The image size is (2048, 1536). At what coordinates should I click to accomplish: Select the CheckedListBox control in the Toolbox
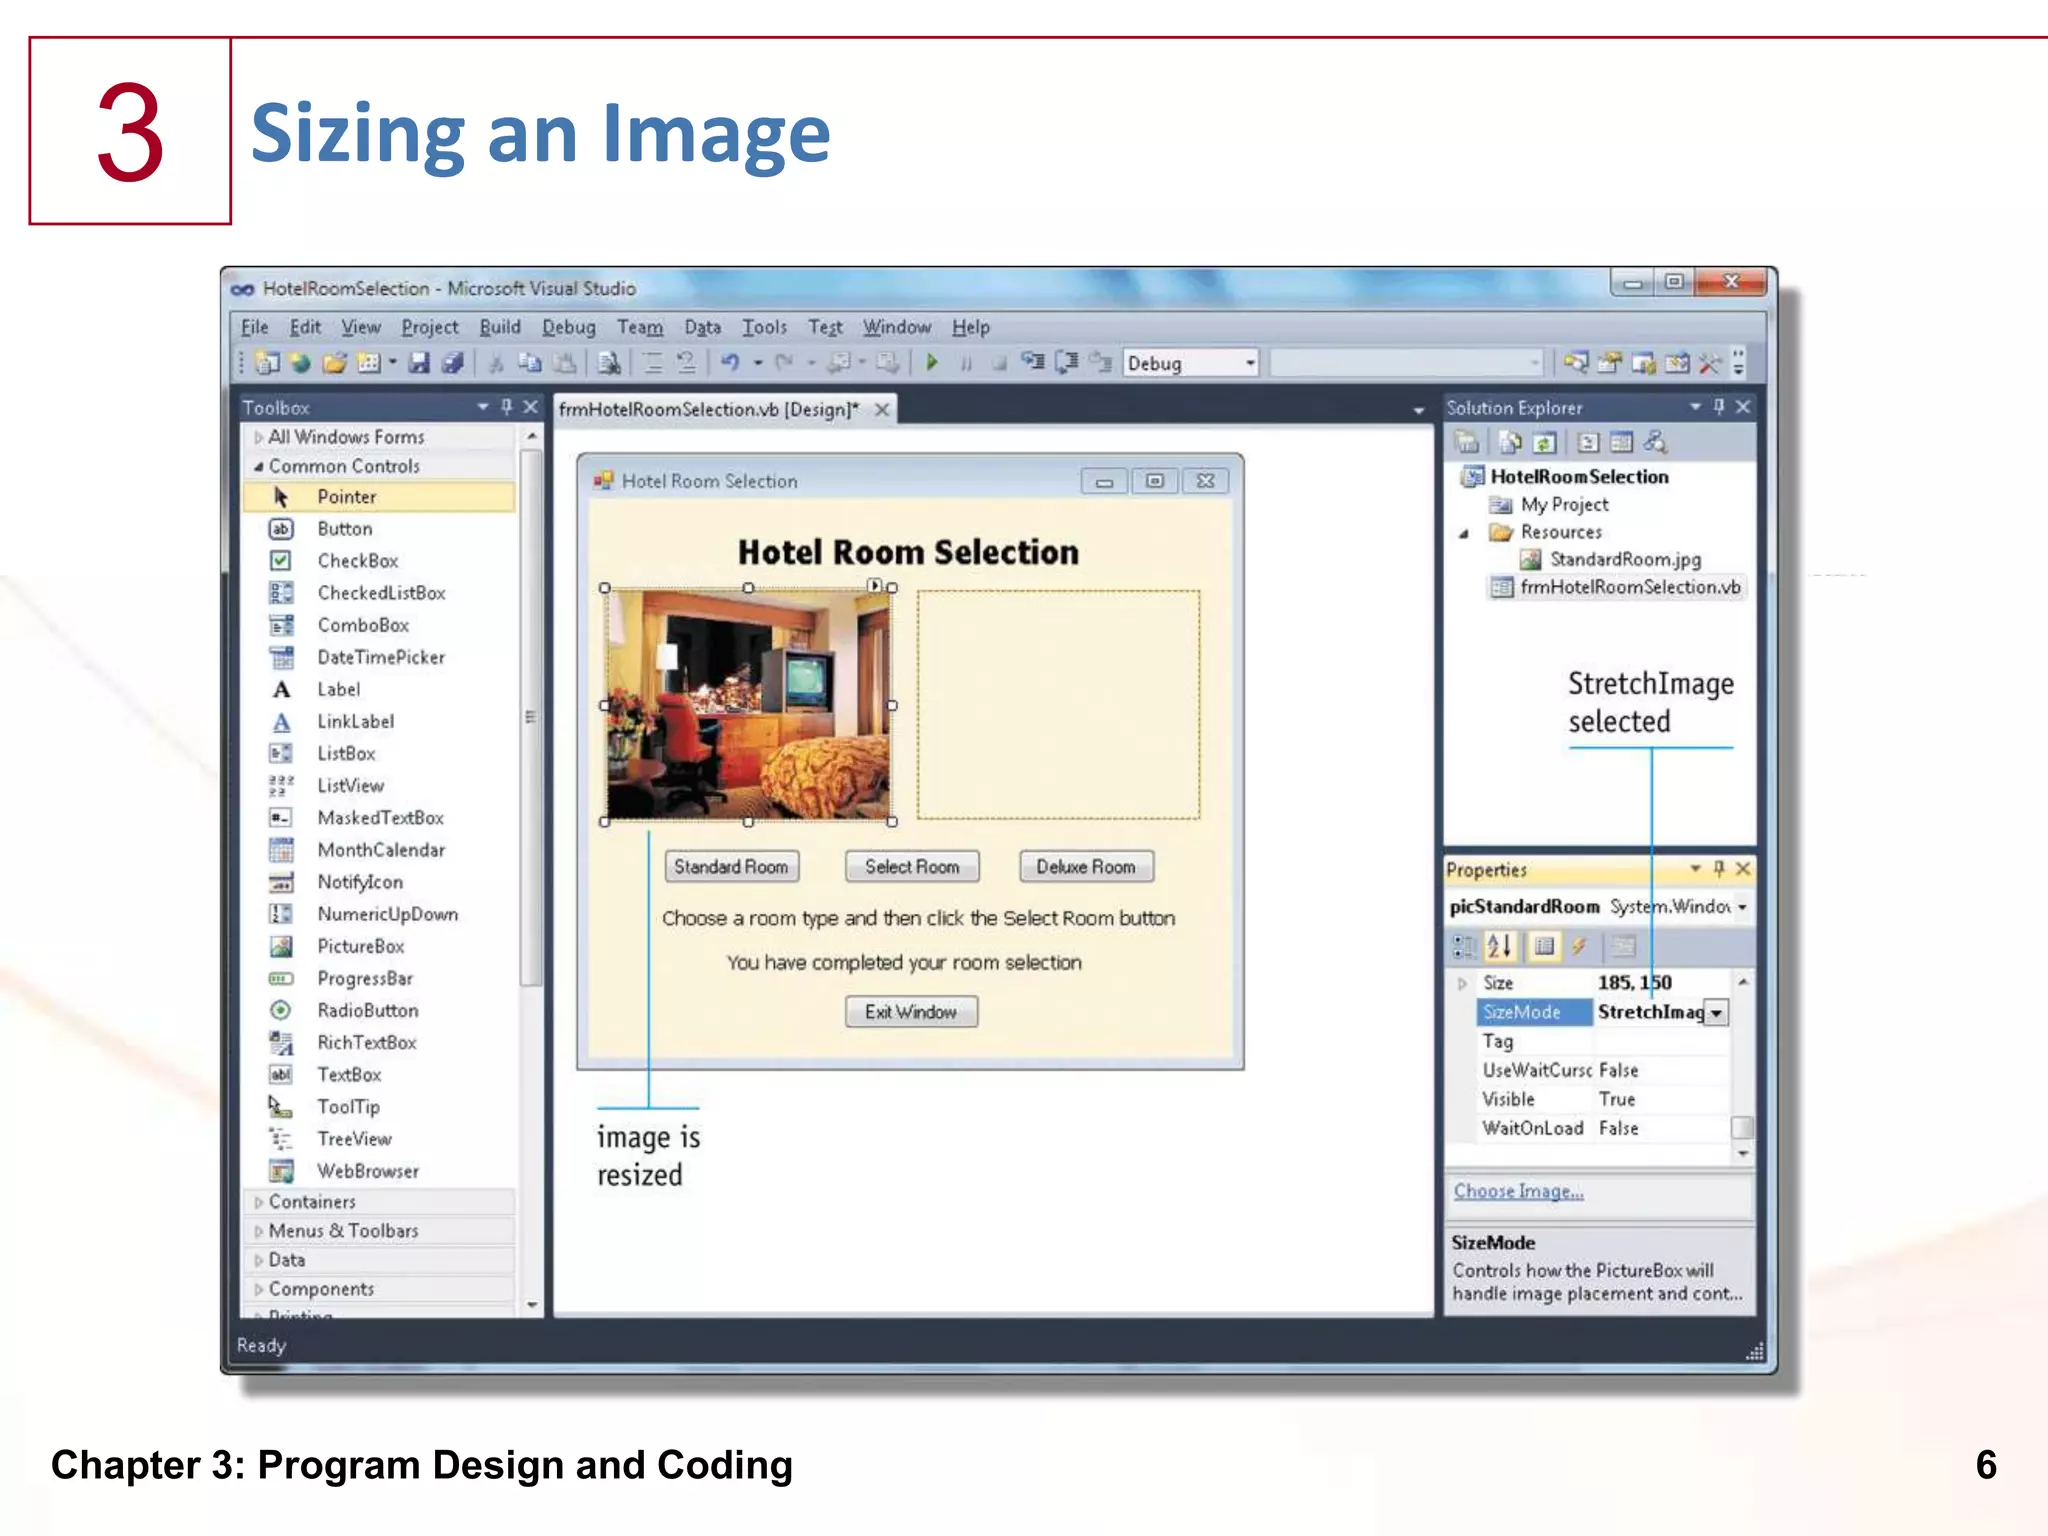[381, 593]
